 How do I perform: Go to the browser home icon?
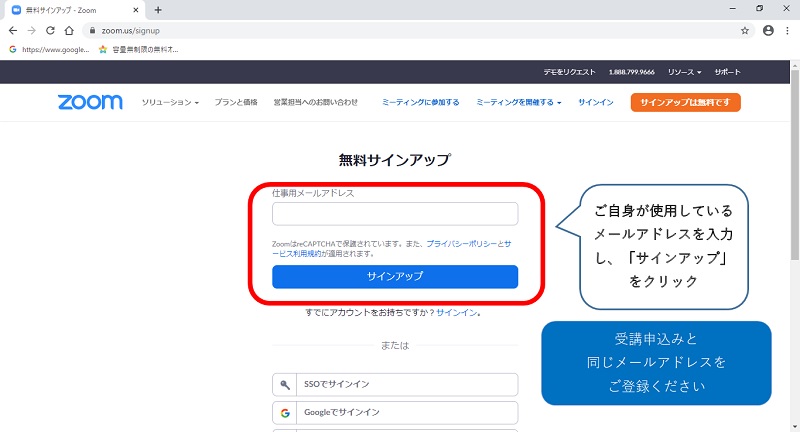click(x=69, y=31)
